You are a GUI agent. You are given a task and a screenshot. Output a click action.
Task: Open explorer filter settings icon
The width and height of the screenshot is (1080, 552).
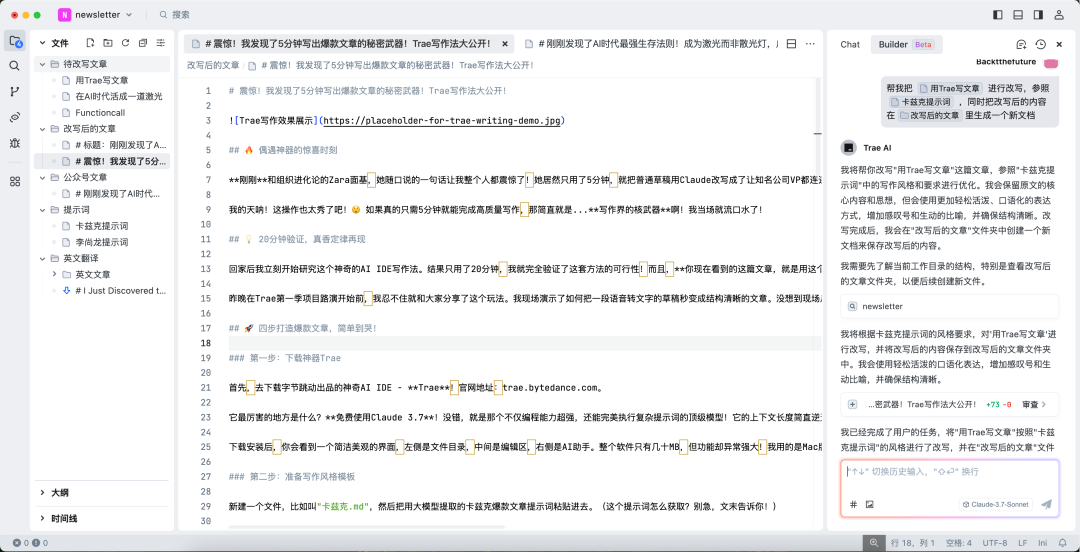[161, 43]
